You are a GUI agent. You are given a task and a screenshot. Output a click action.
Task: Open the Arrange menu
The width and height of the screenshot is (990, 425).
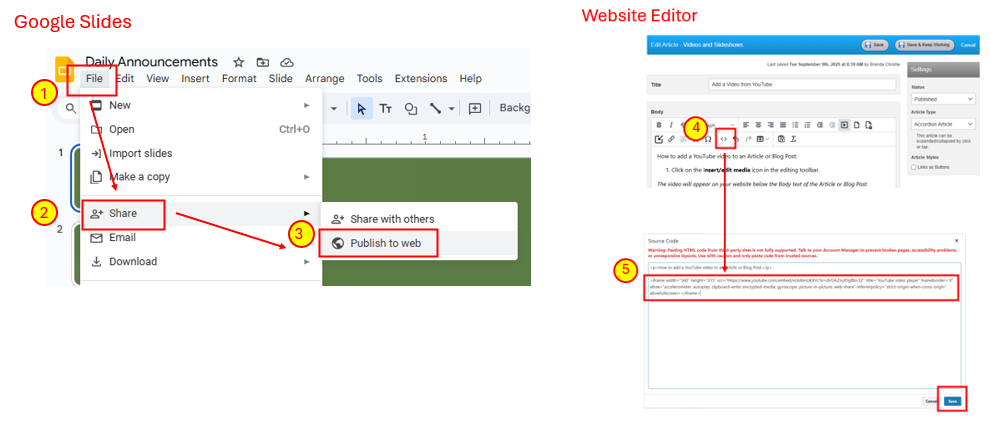click(x=325, y=78)
